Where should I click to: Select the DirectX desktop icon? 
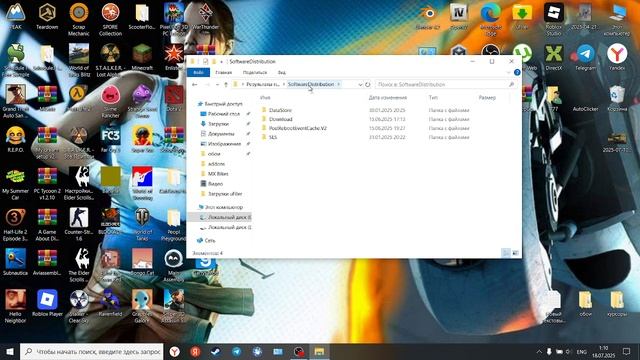click(x=553, y=58)
